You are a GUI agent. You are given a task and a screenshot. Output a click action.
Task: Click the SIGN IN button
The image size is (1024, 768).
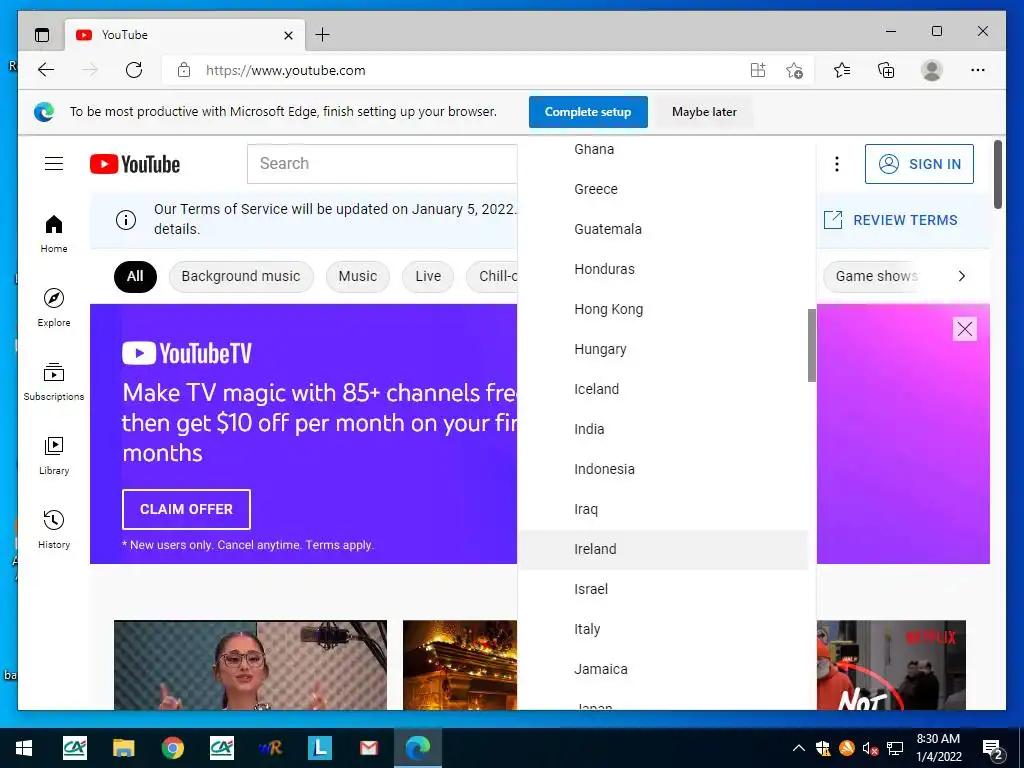coord(919,164)
